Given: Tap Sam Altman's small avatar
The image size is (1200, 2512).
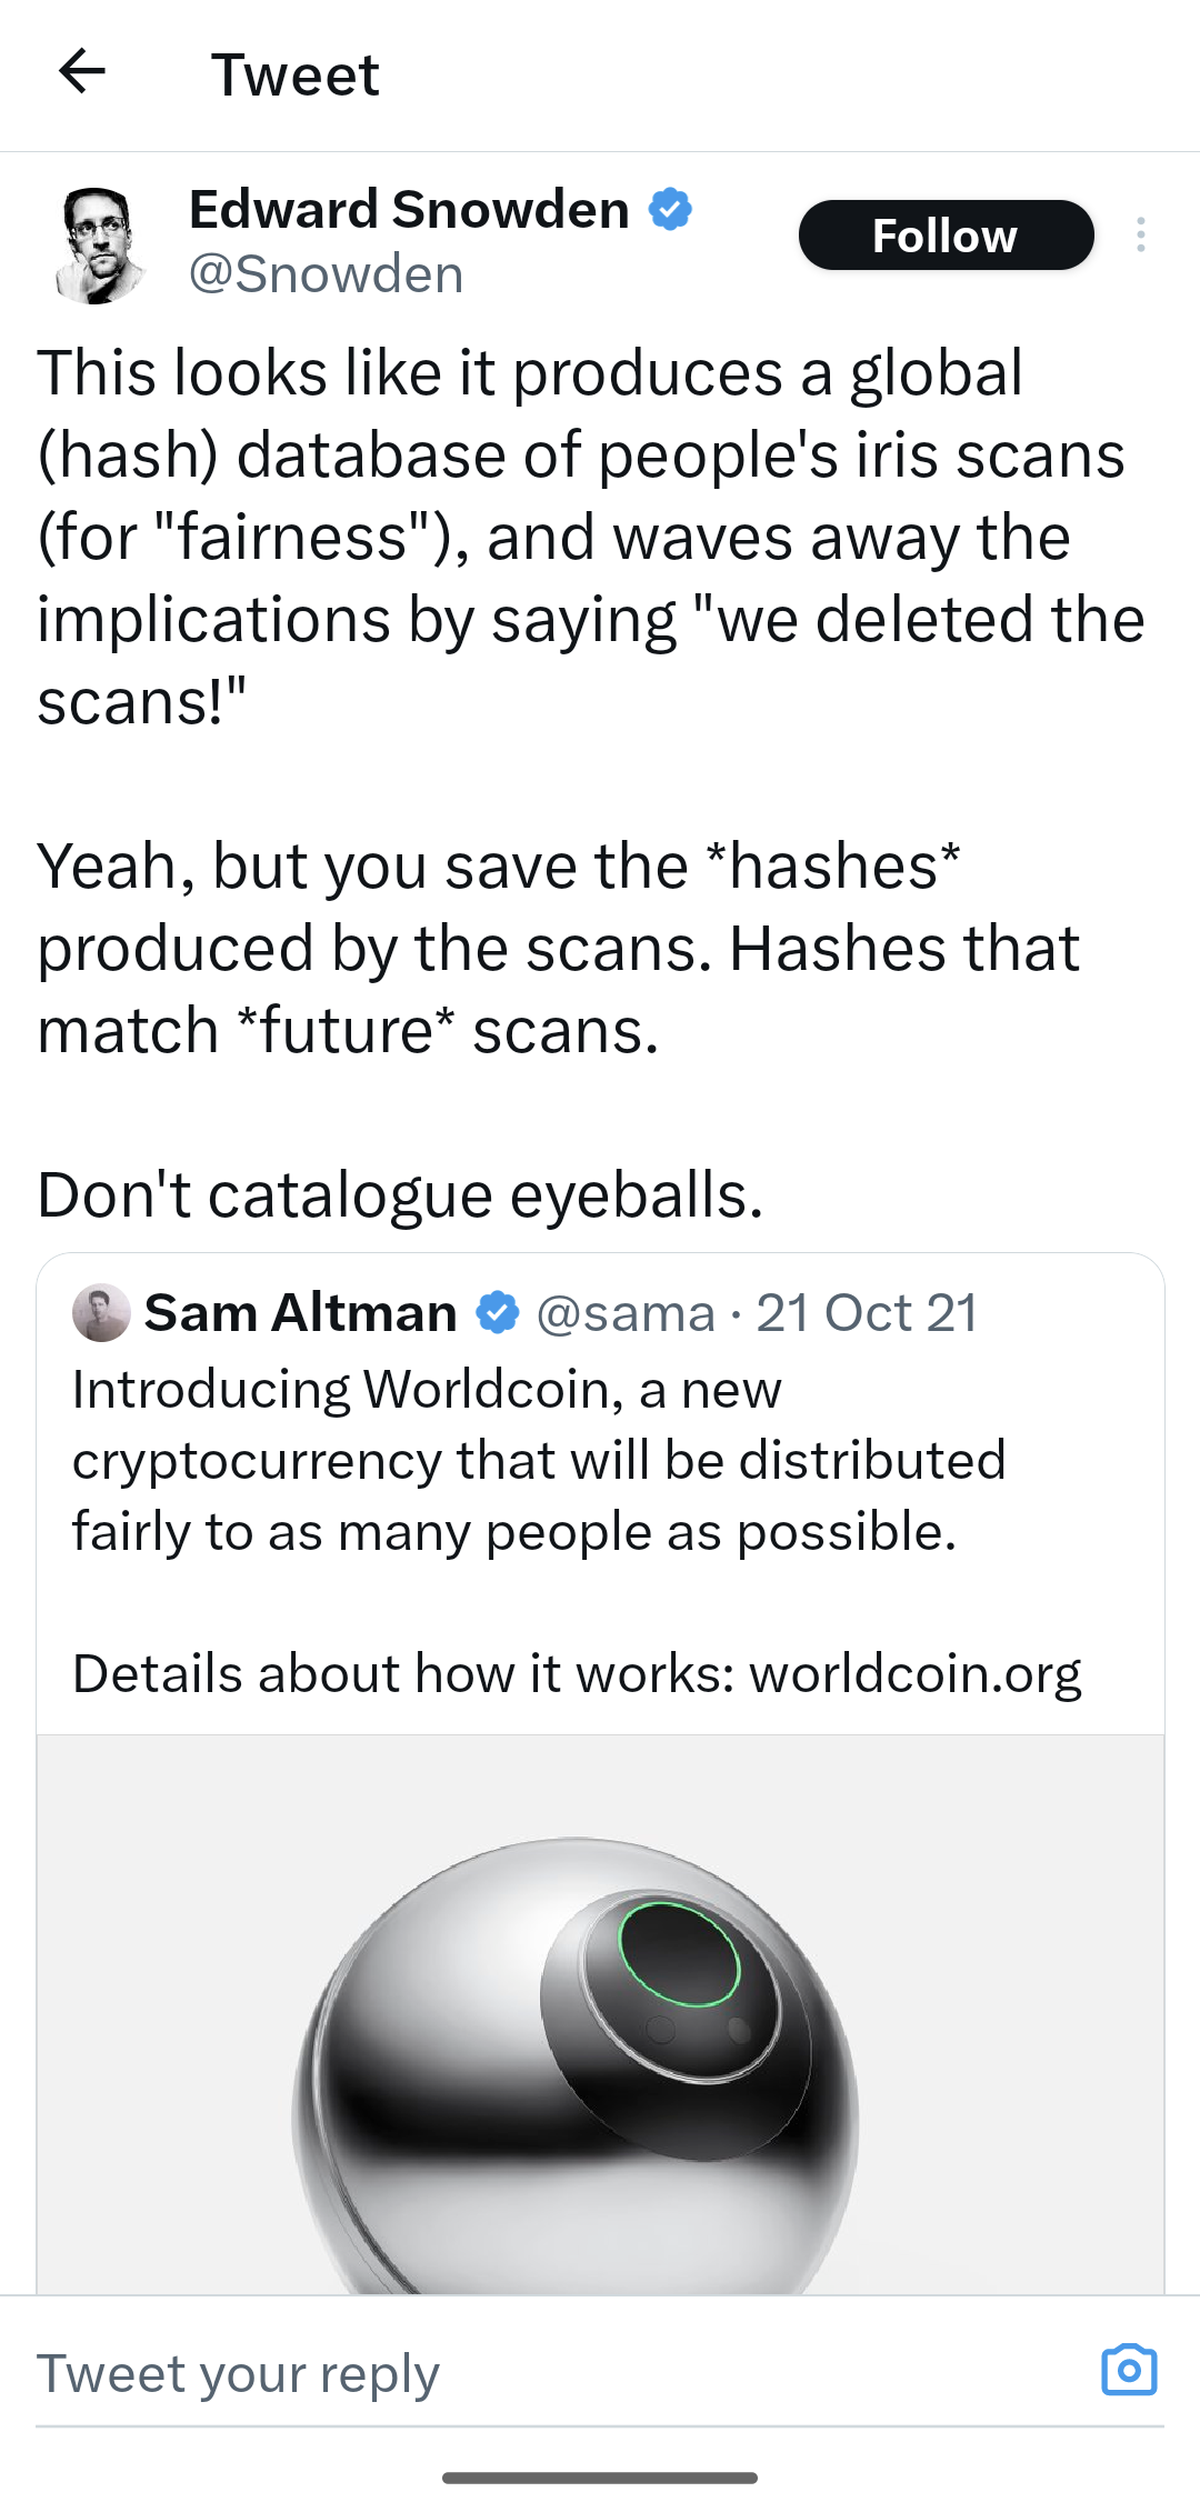Looking at the screenshot, I should click(101, 1313).
